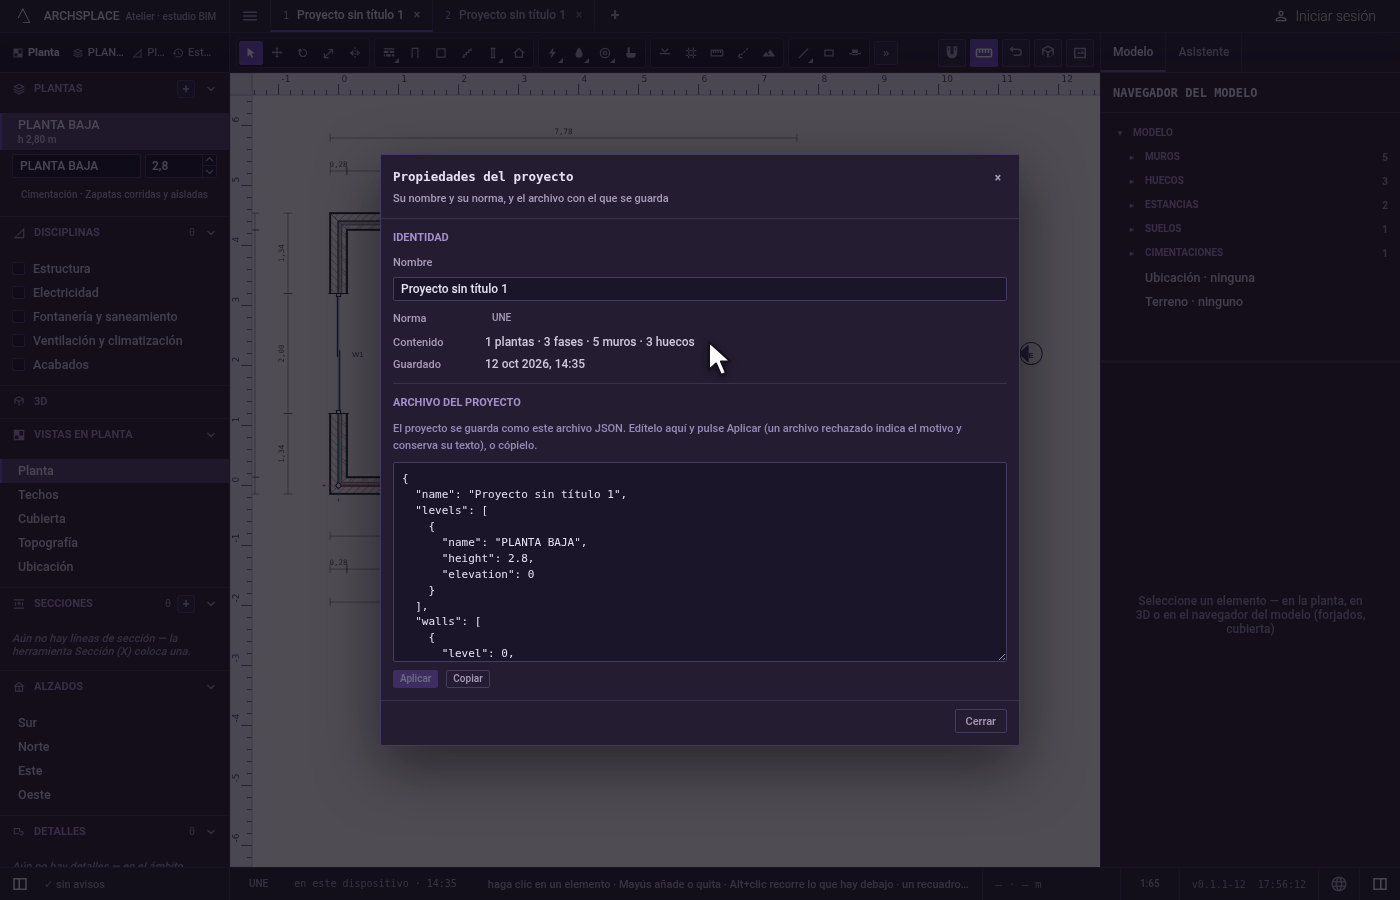Collapse the PLANTAS section chevron

tap(211, 88)
